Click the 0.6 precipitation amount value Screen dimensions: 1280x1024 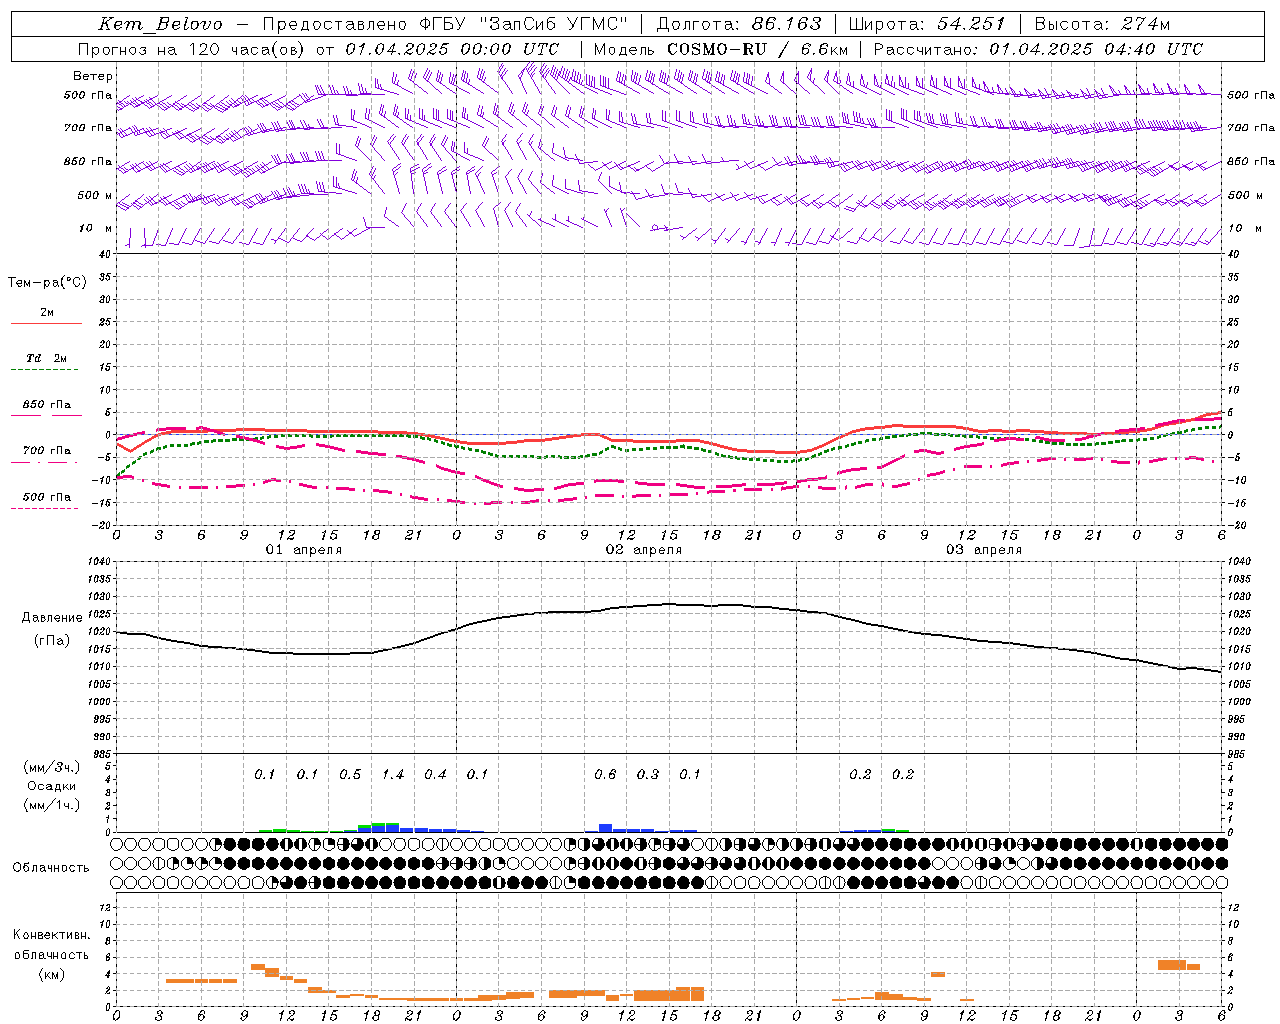pos(605,775)
